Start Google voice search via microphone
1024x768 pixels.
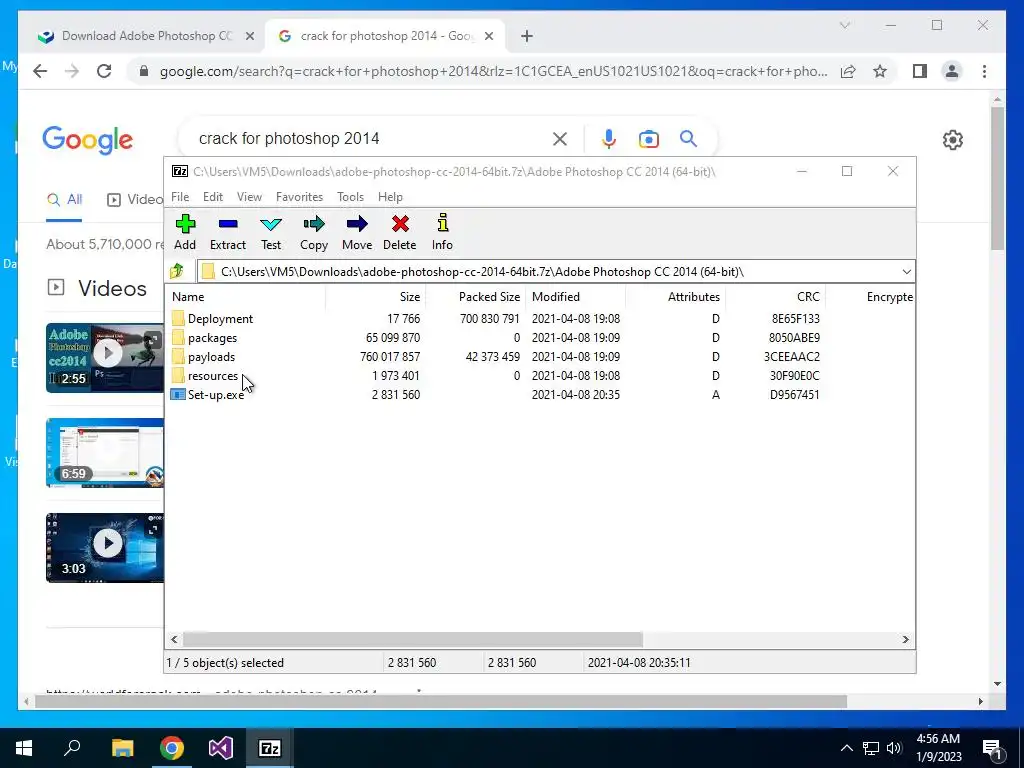click(609, 138)
